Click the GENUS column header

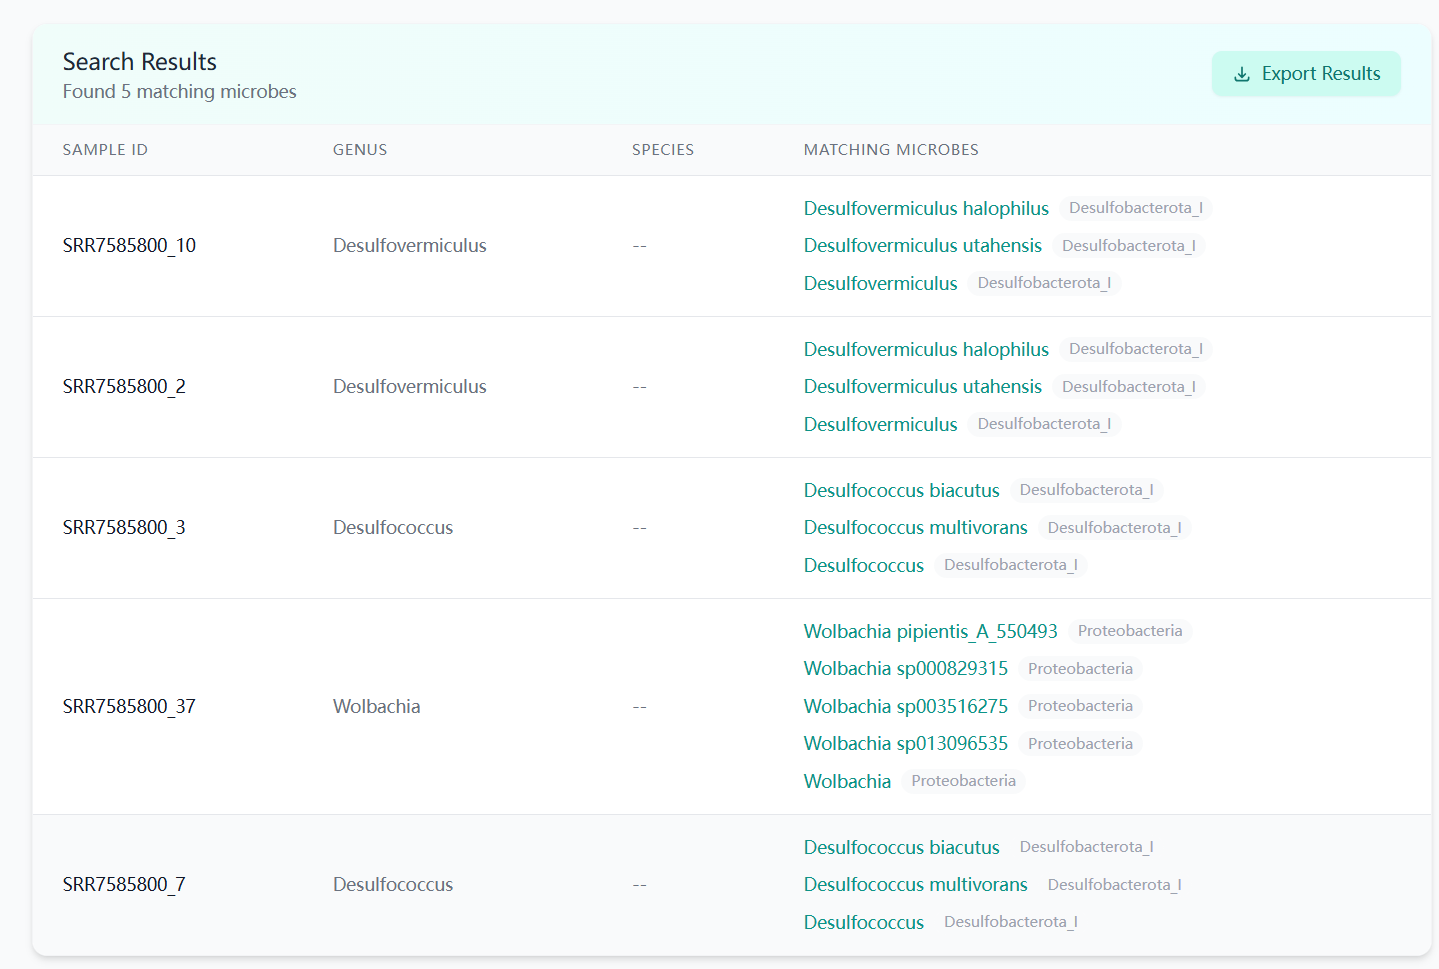coord(360,150)
